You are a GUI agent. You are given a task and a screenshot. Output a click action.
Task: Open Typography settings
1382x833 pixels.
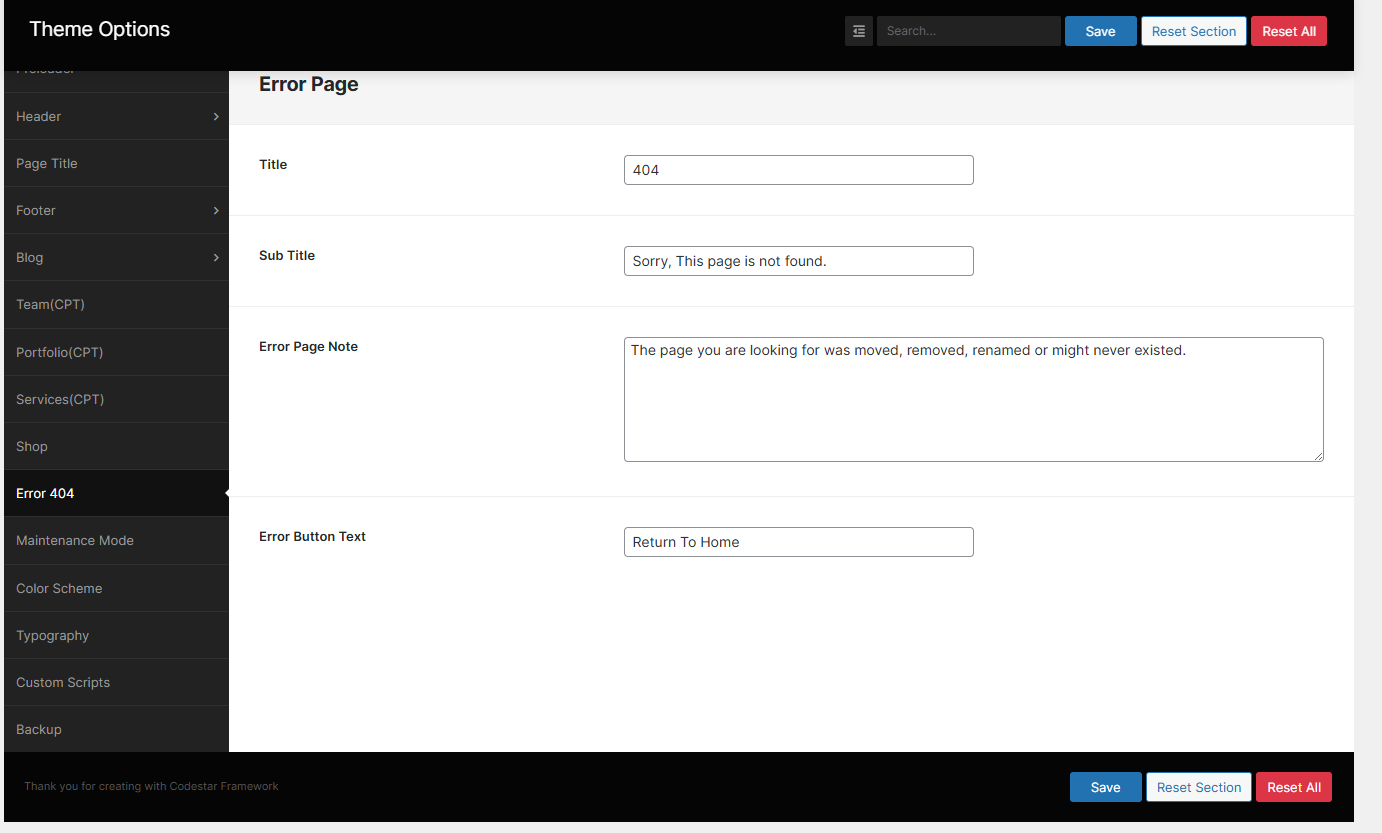pos(53,636)
